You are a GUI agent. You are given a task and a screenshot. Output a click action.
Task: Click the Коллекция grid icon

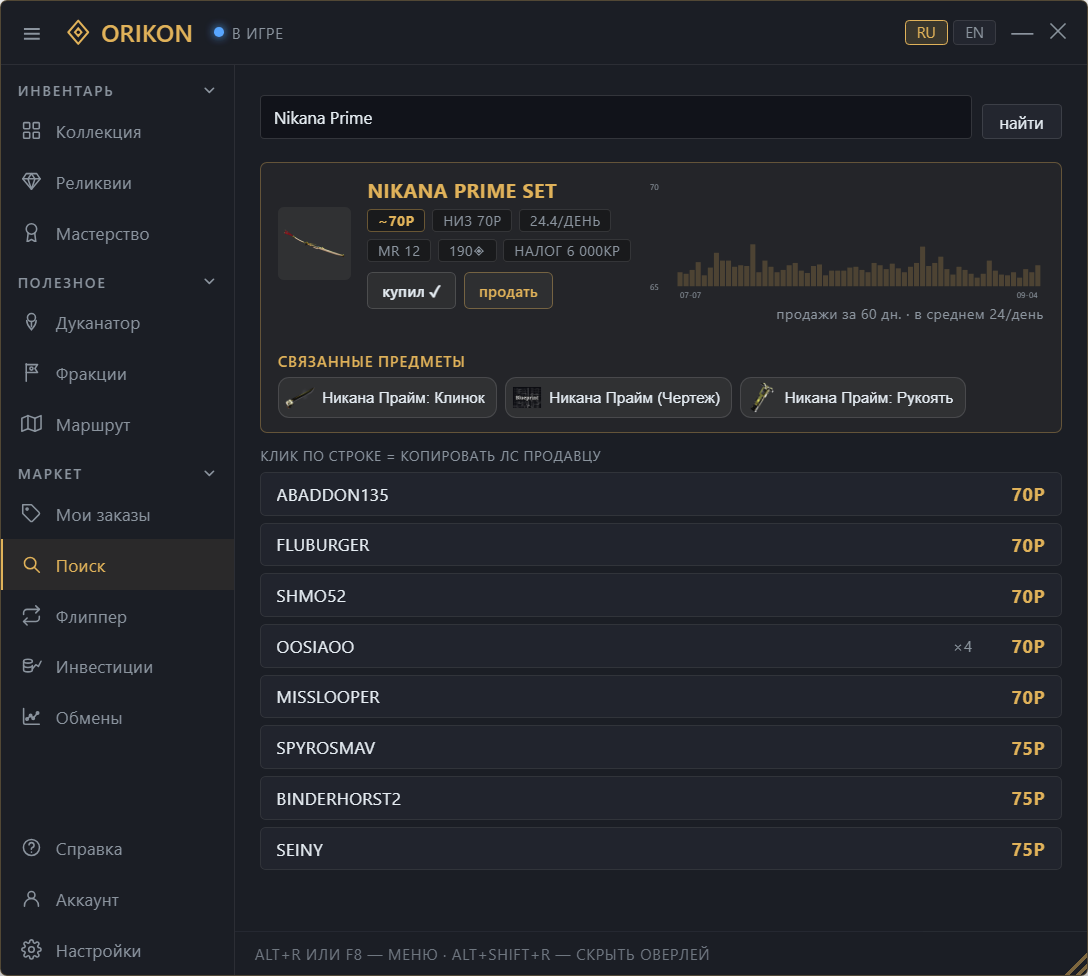click(31, 130)
